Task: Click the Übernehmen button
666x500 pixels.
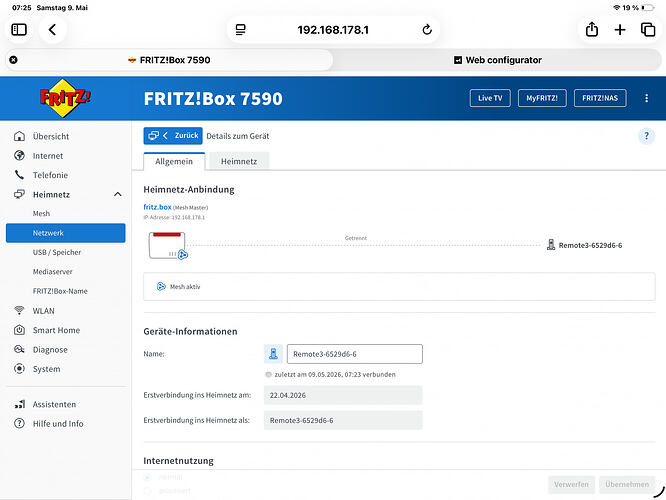Action: pyautogui.click(x=627, y=484)
